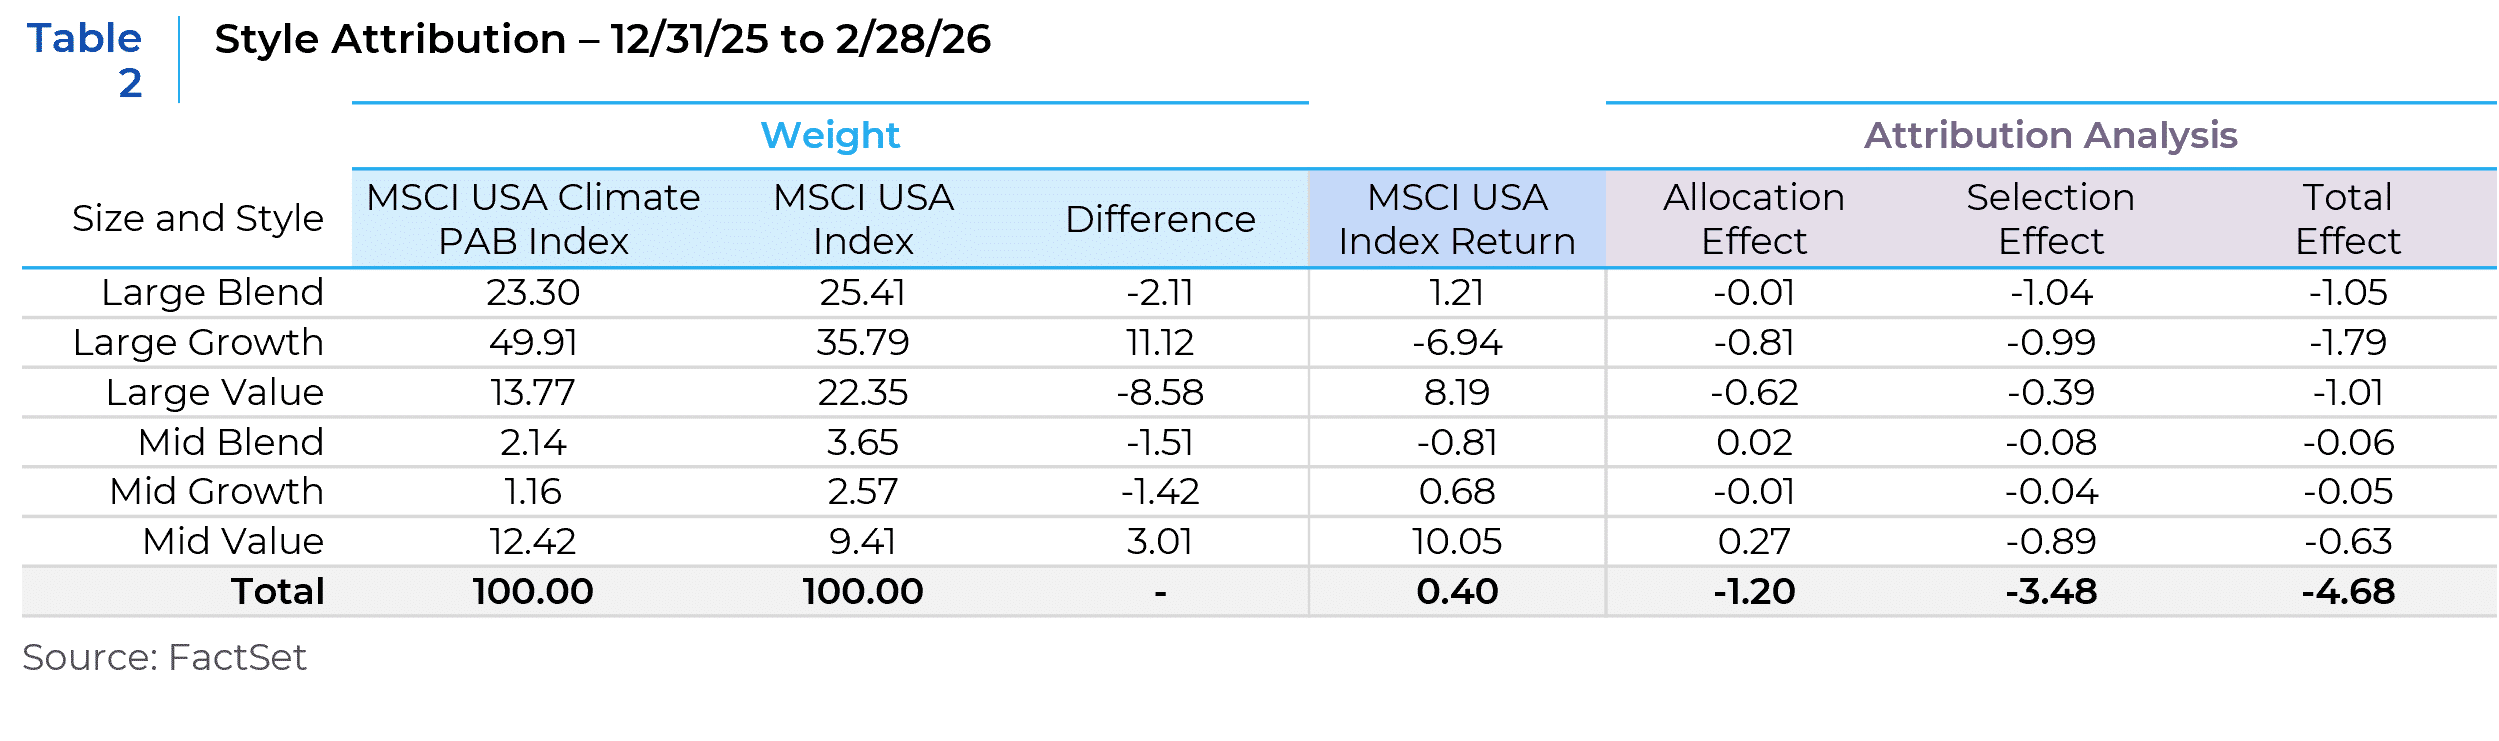2499x741 pixels.
Task: Select the 'Large Growth' row label
Action: (198, 343)
